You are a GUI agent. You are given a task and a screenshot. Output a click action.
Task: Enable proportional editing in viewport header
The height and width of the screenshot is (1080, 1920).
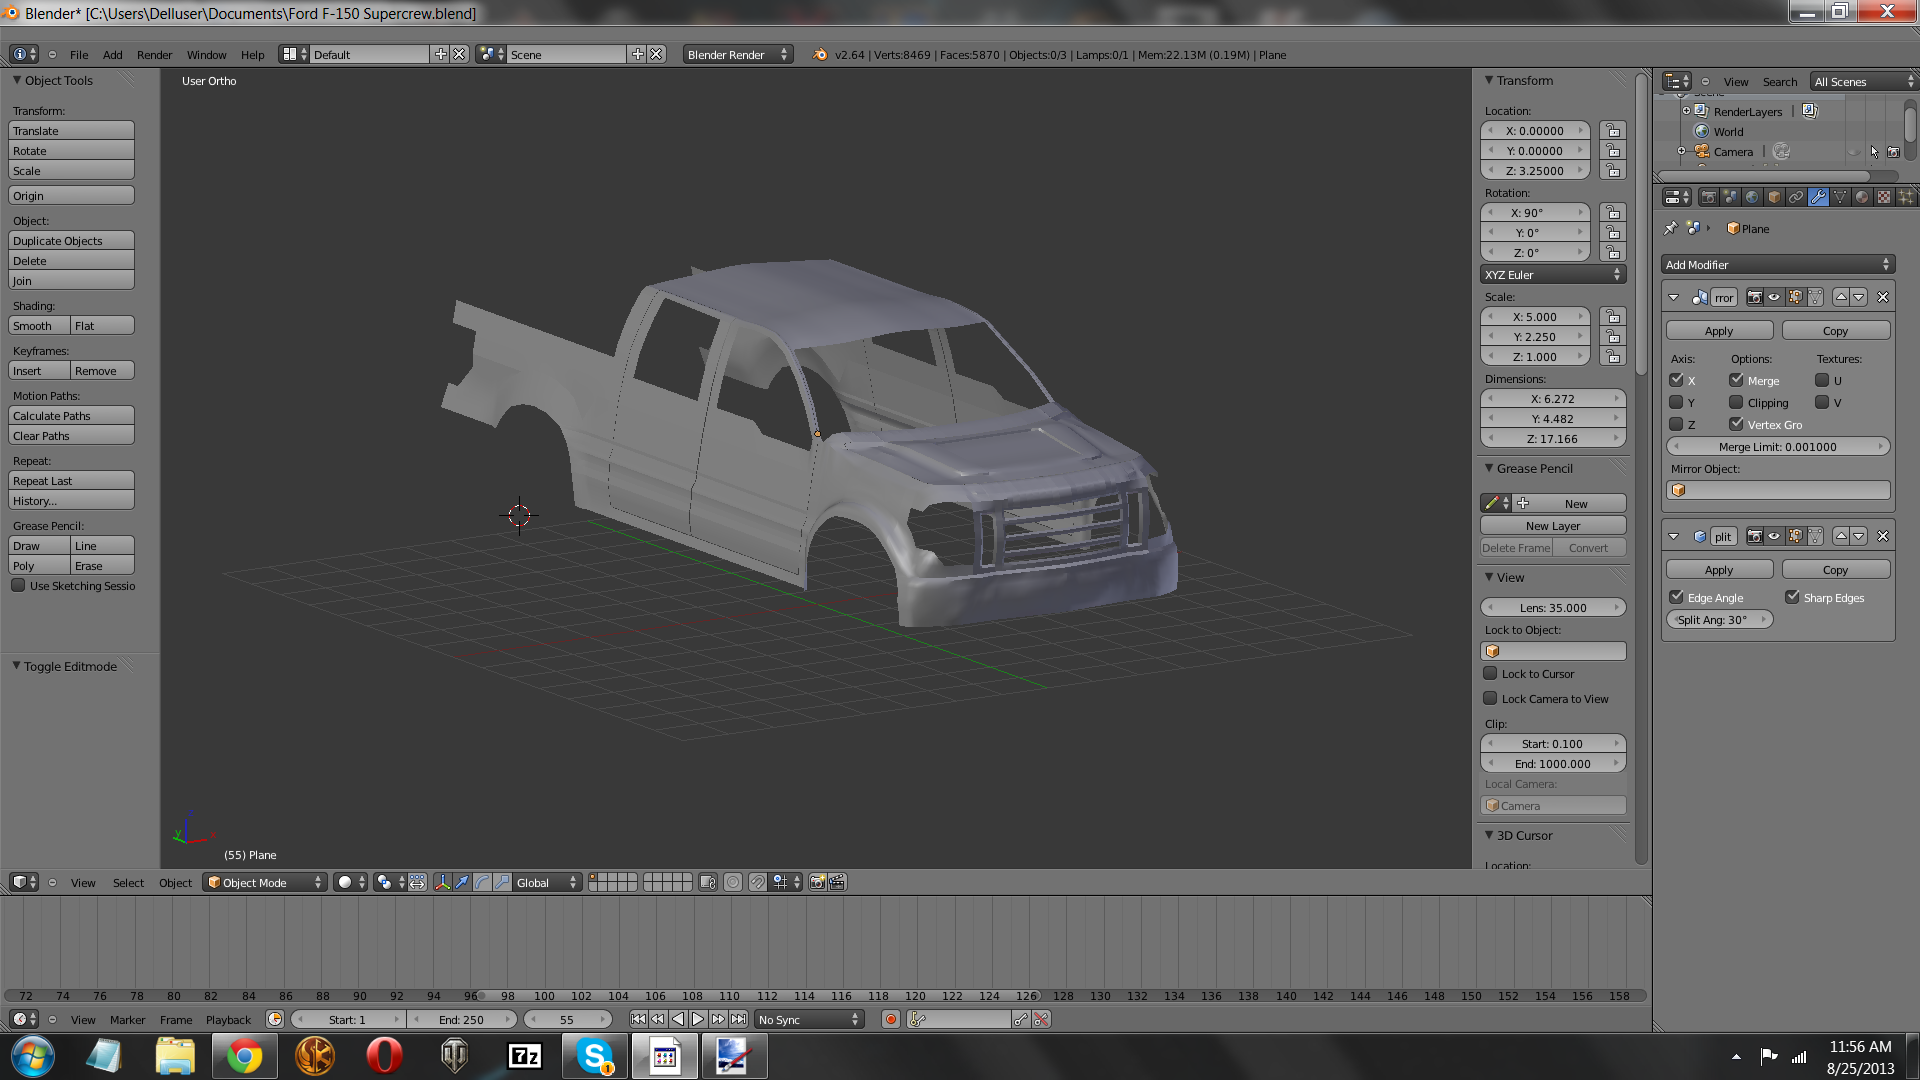(733, 882)
